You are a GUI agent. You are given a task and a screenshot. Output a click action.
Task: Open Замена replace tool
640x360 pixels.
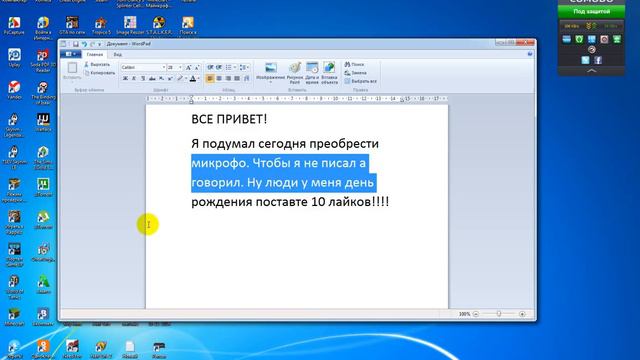click(x=356, y=73)
